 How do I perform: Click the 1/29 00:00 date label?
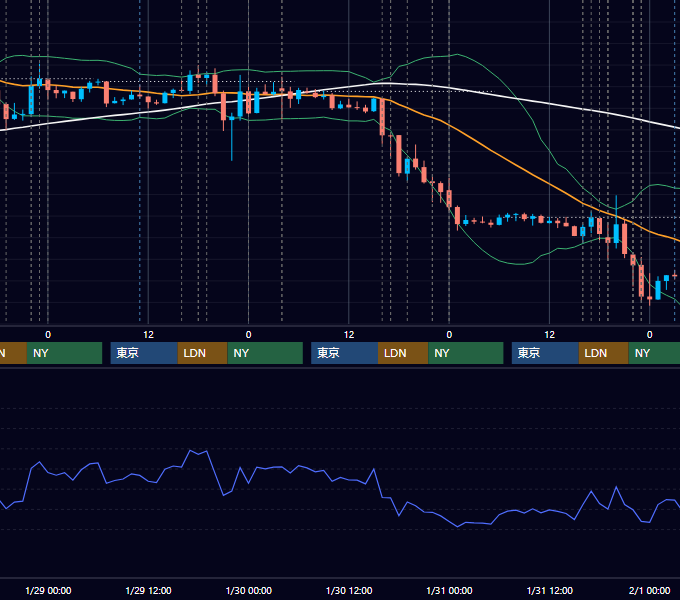[48, 590]
